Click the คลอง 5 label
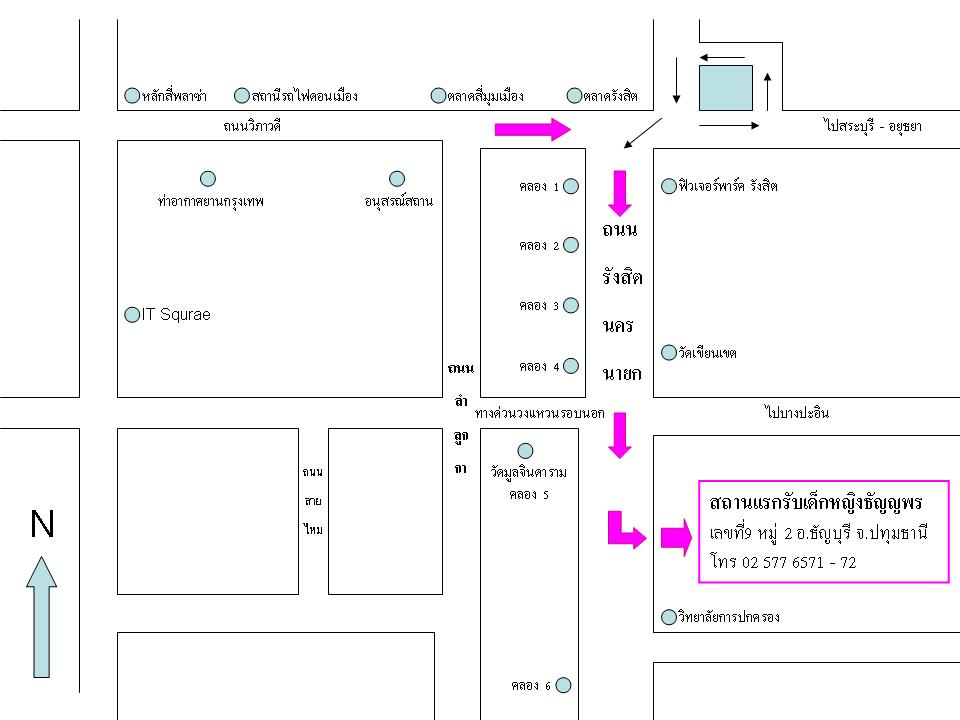 click(529, 495)
